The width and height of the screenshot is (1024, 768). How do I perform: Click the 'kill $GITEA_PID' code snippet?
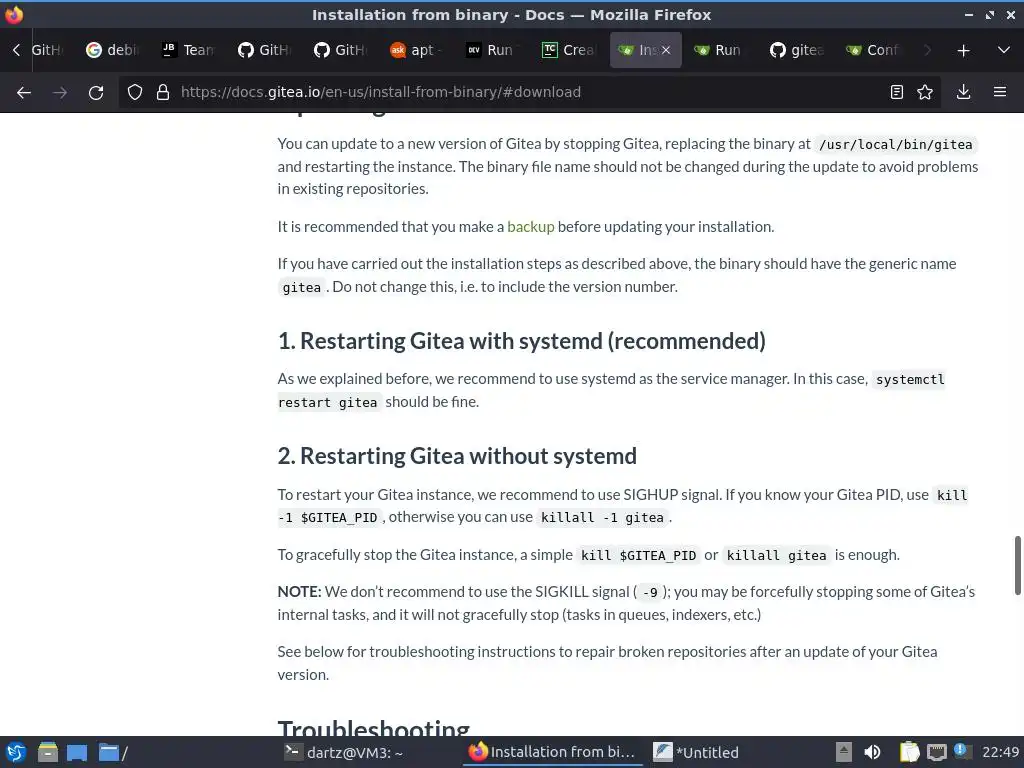[638, 556]
